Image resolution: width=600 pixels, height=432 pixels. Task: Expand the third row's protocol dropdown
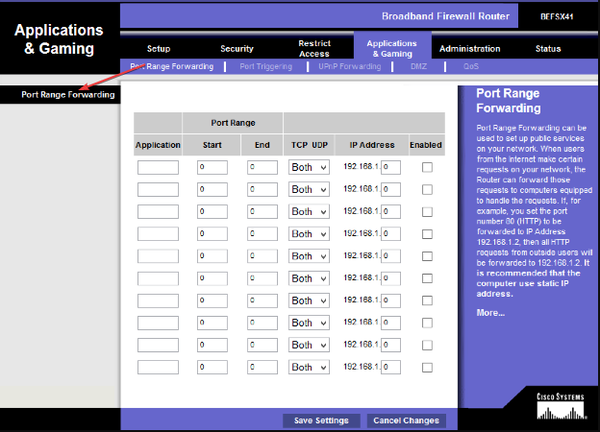309,212
